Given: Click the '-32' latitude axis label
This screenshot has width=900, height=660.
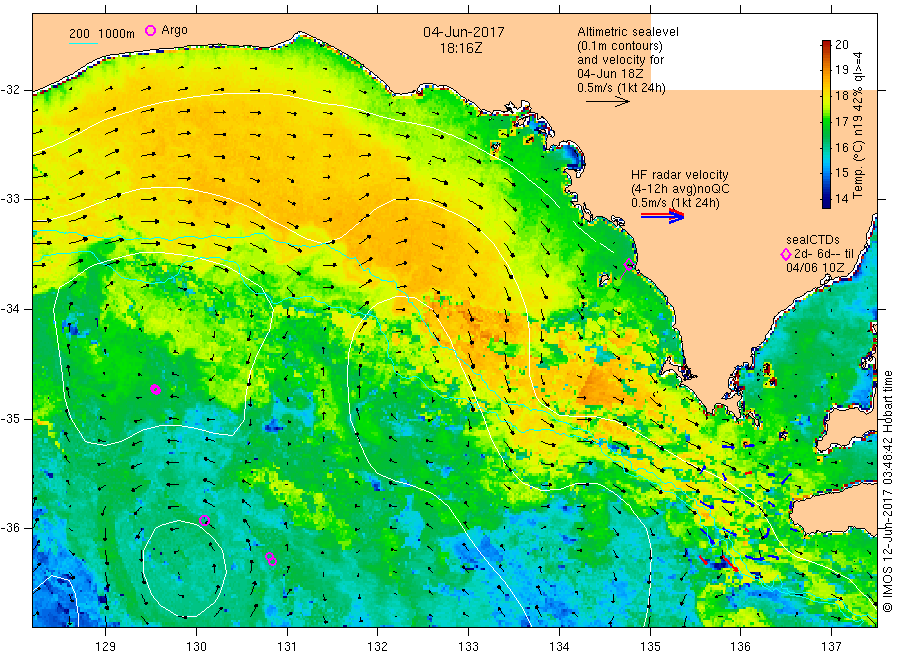Looking at the screenshot, I should 10,90.
